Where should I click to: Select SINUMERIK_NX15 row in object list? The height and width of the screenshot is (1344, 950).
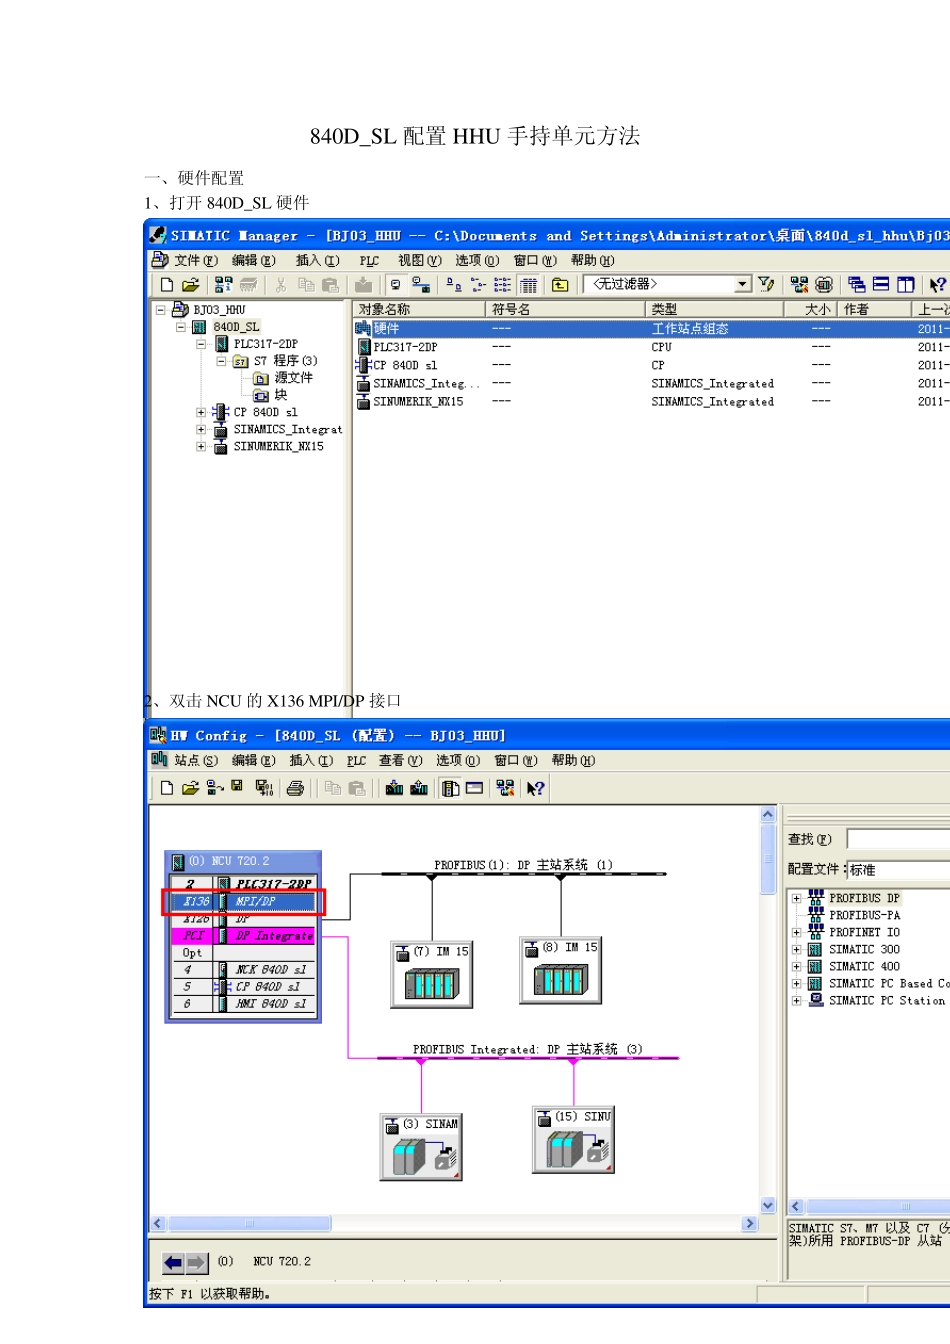(x=651, y=402)
